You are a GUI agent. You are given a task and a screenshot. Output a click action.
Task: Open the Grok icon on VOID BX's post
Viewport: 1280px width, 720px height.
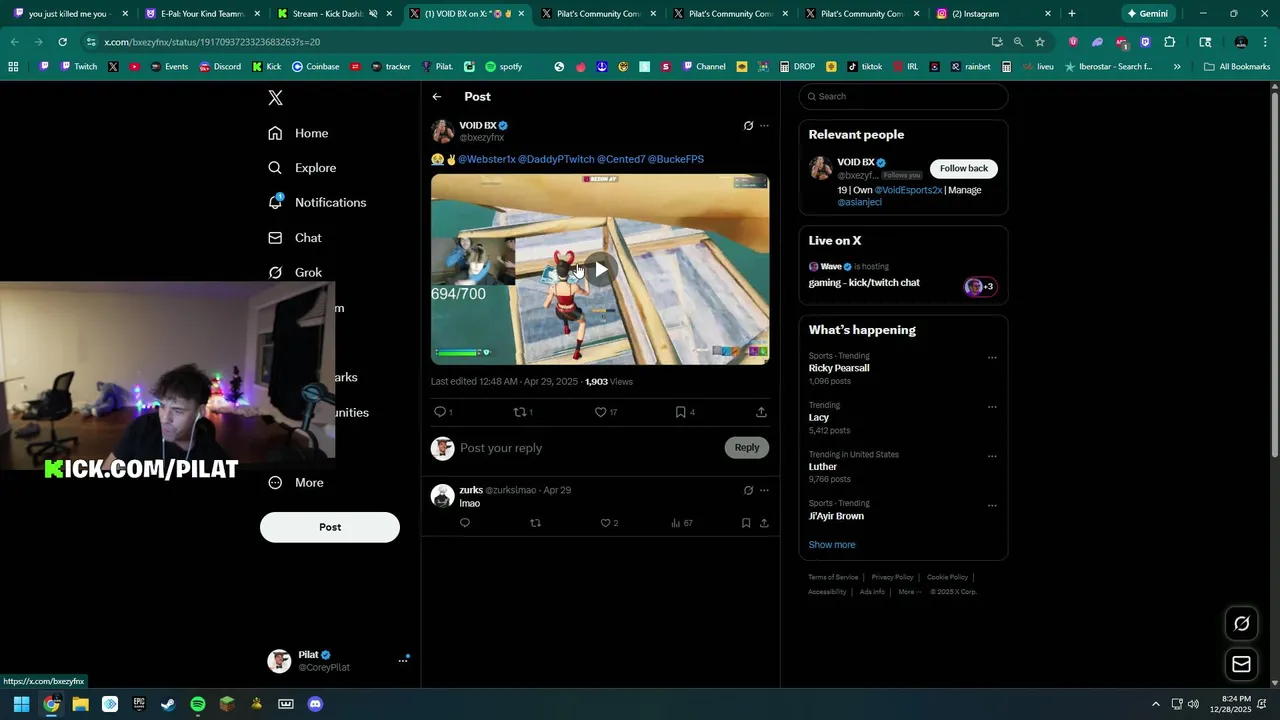(x=748, y=126)
